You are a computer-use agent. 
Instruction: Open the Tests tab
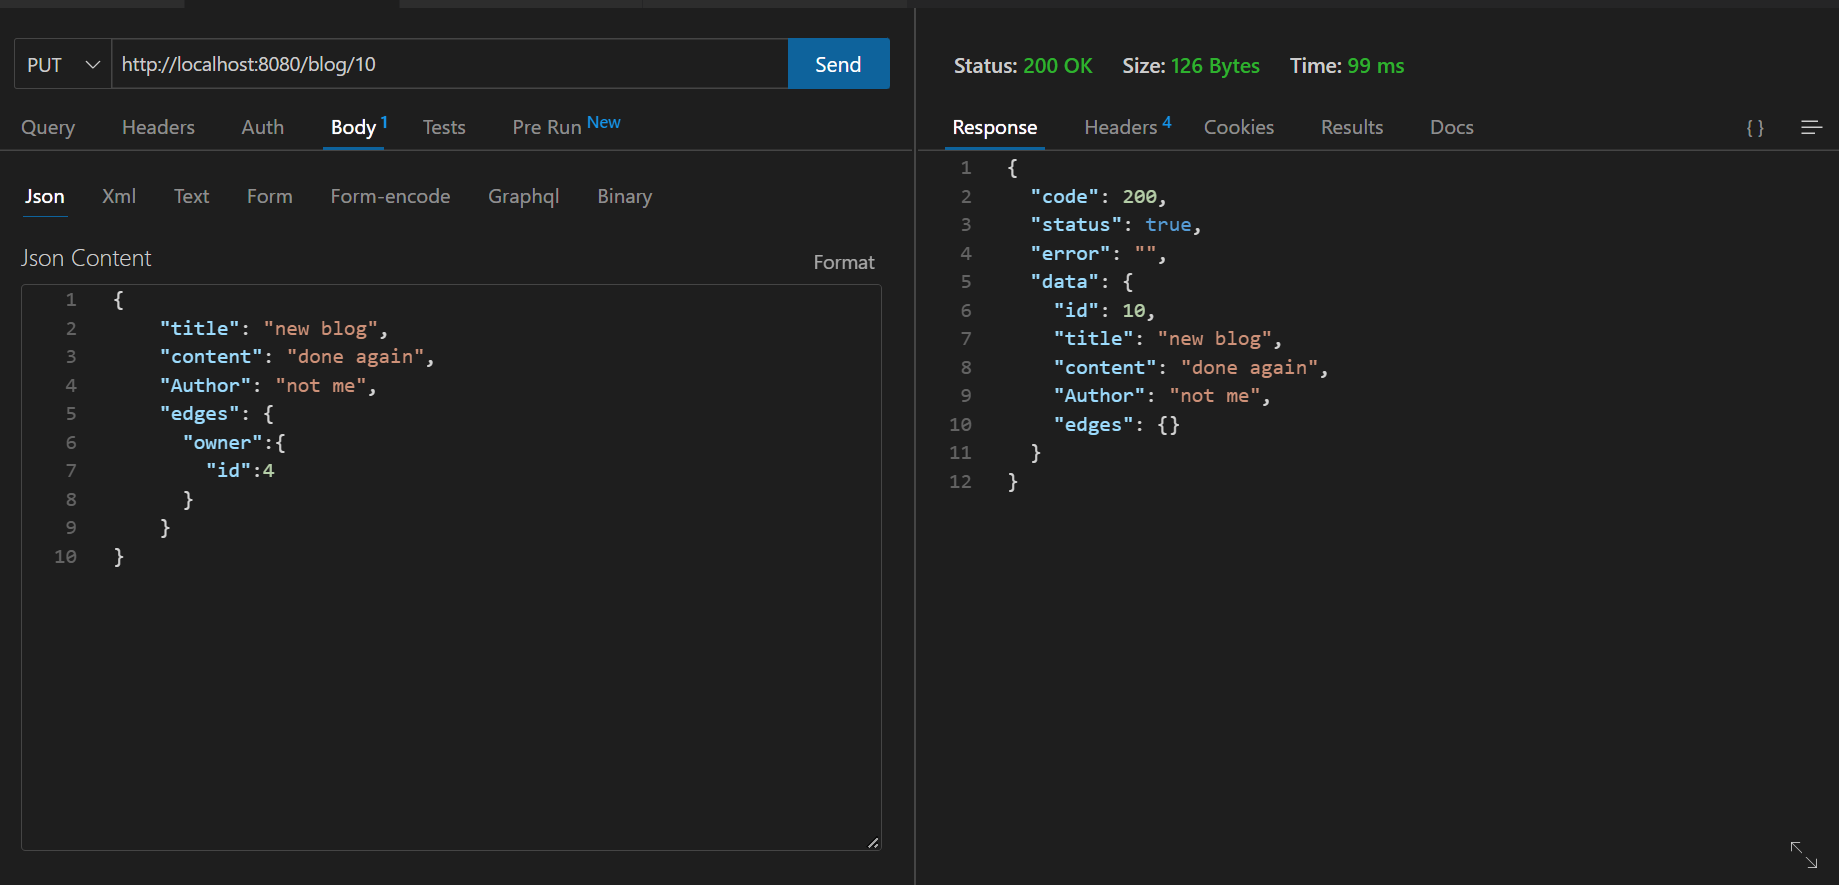[444, 127]
